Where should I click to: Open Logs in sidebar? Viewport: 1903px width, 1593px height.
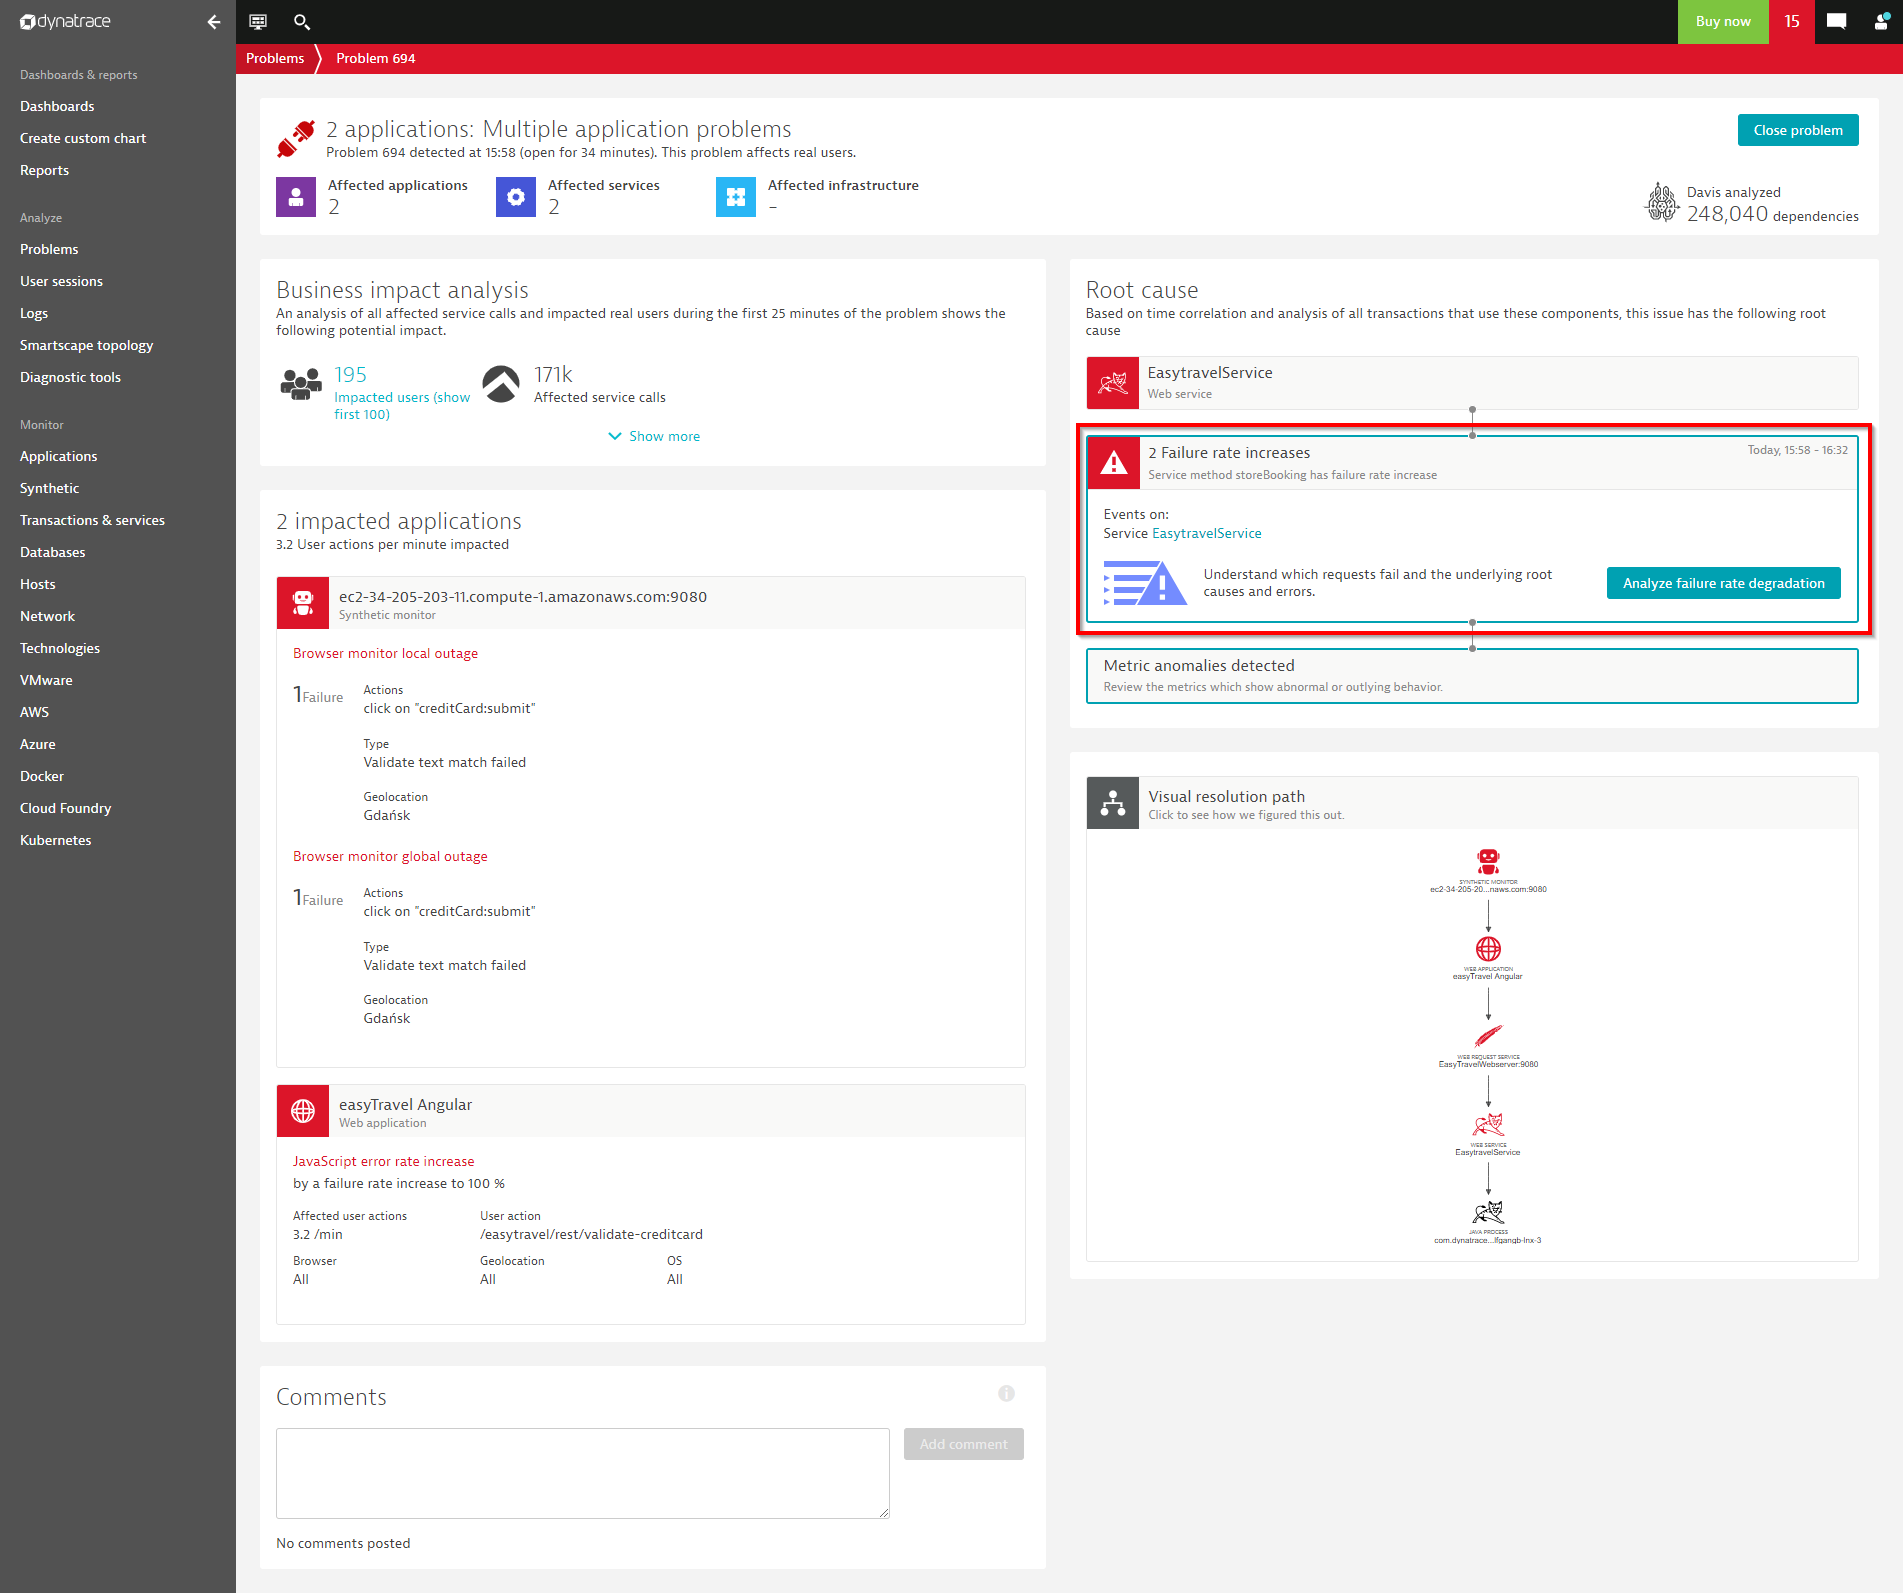[34, 313]
